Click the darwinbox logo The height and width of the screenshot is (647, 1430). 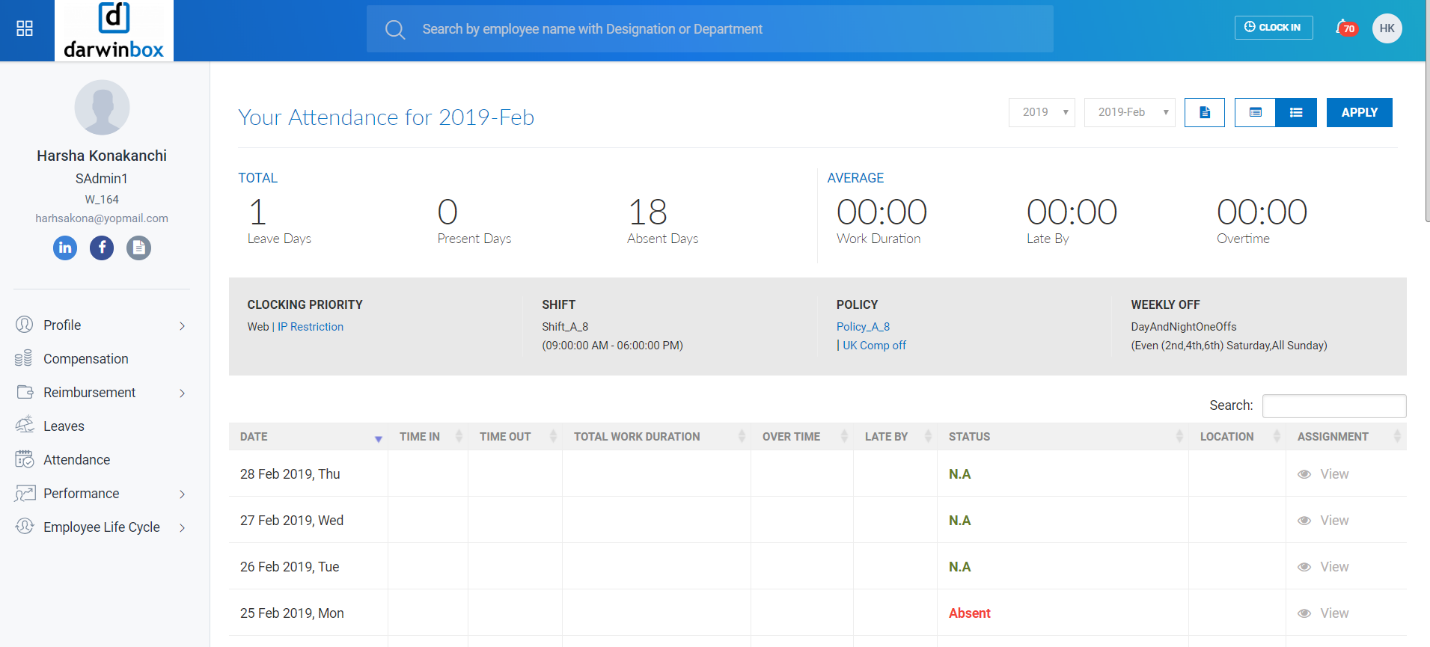114,31
